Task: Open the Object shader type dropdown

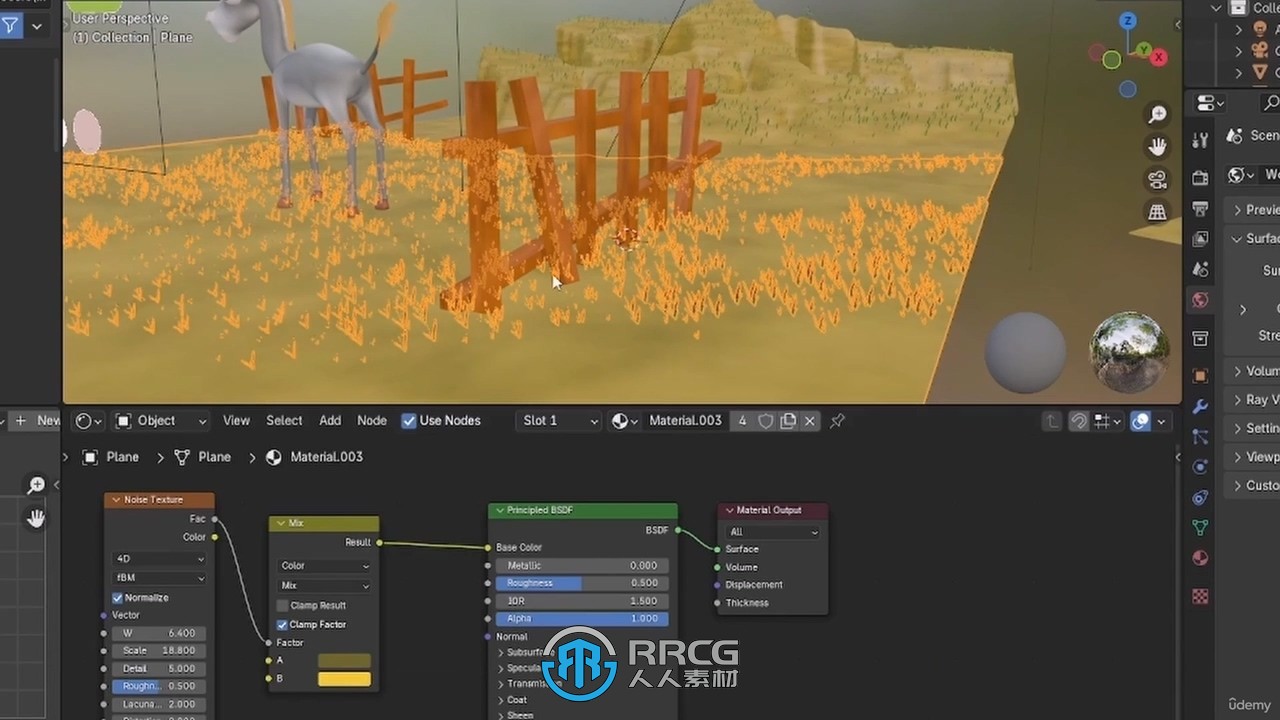Action: (161, 421)
